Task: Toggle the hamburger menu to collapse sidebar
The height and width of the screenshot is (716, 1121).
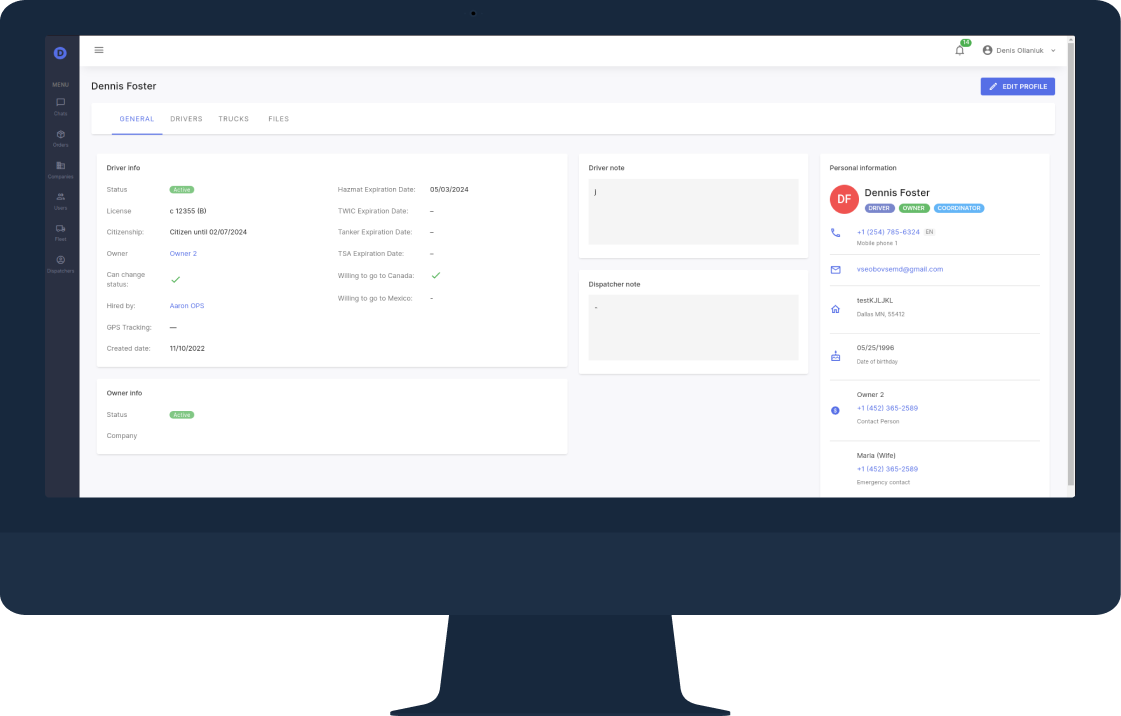Action: point(99,50)
